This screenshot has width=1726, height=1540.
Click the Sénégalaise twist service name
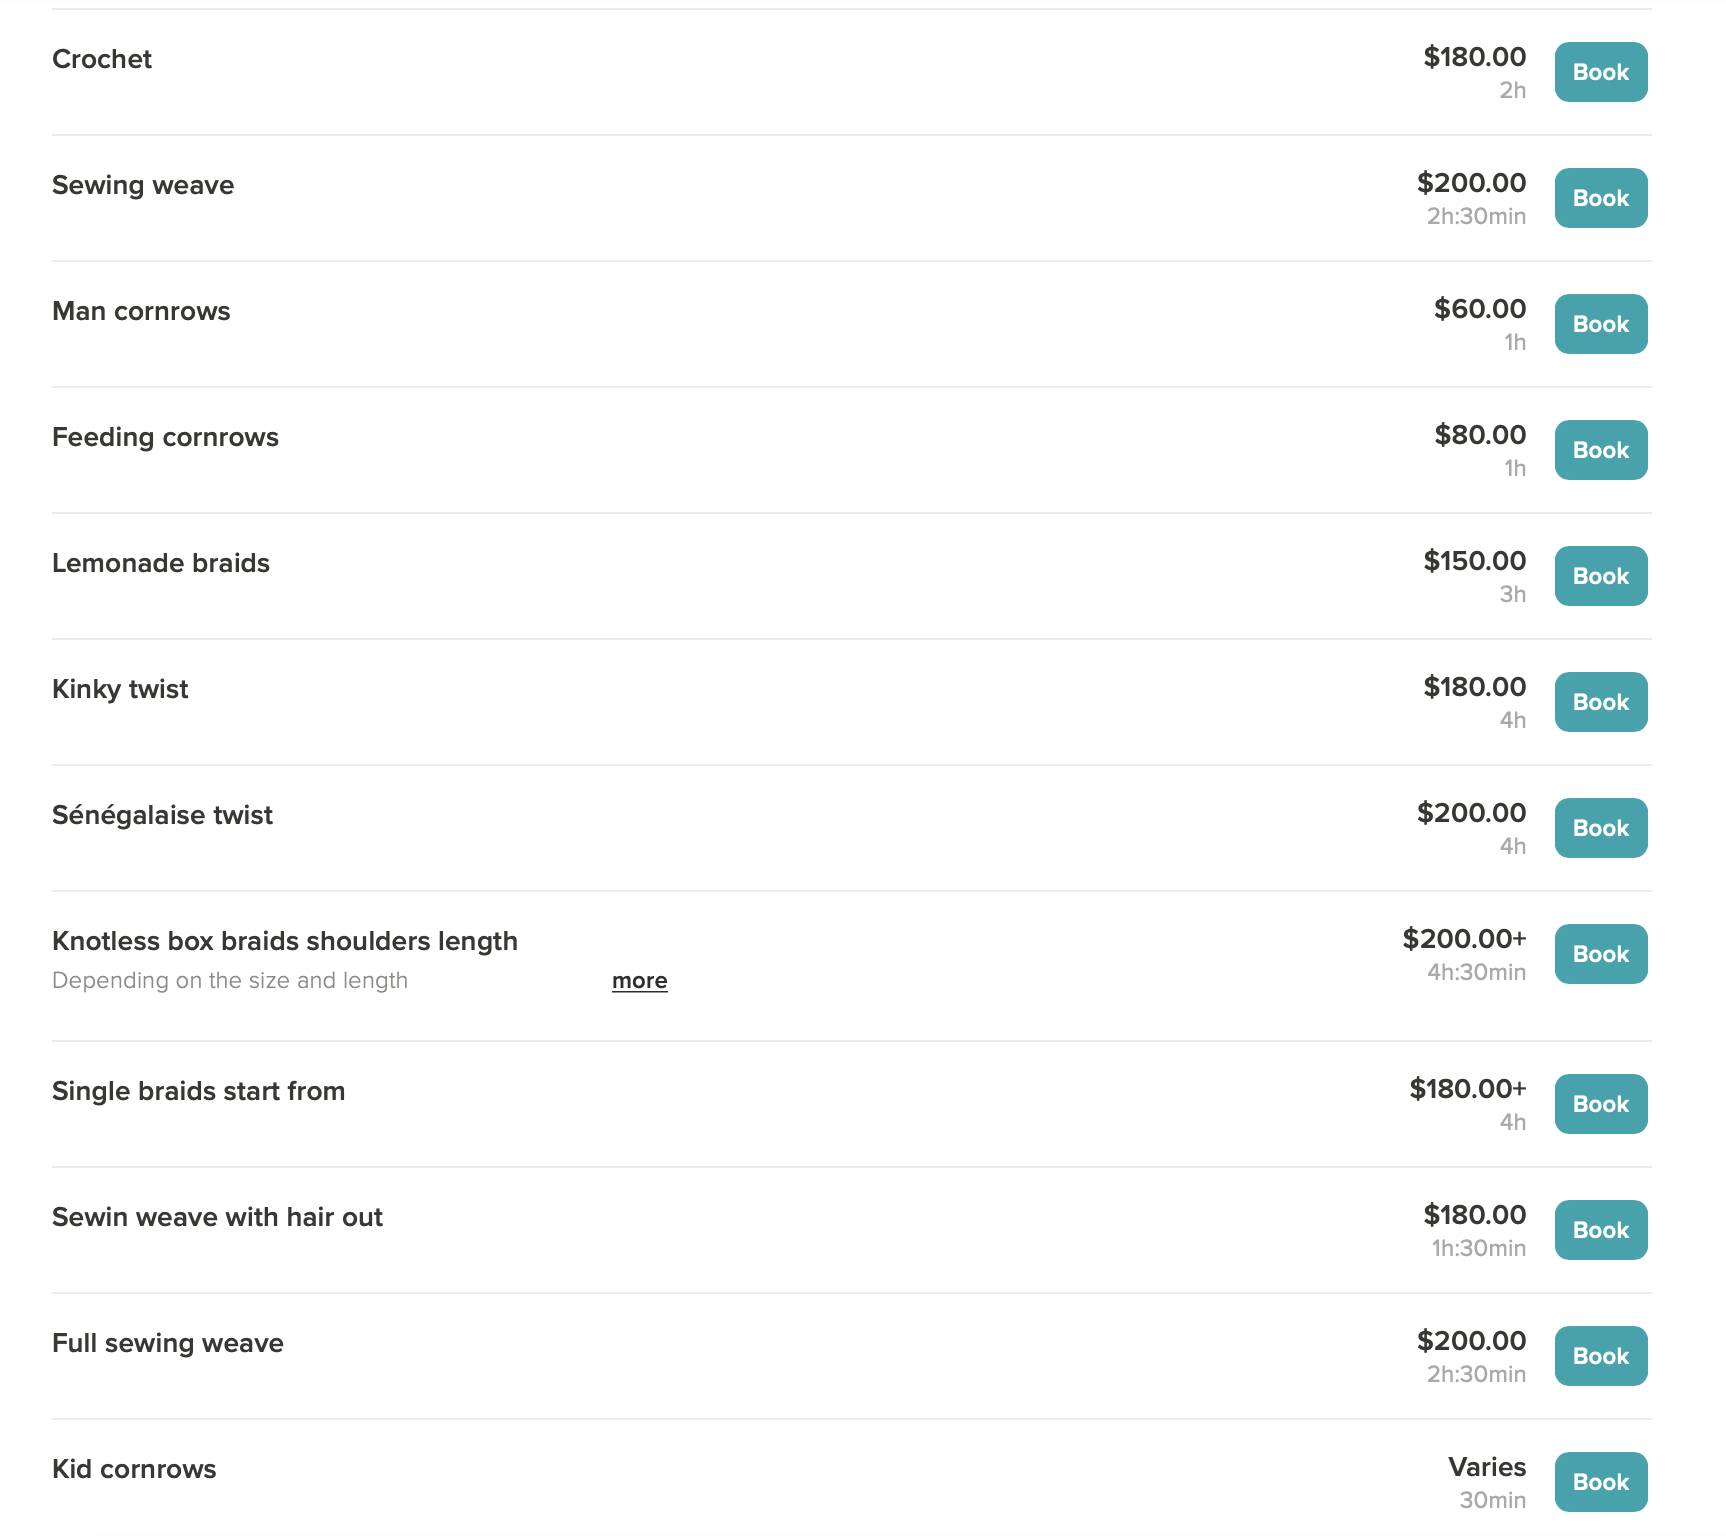[x=162, y=815]
